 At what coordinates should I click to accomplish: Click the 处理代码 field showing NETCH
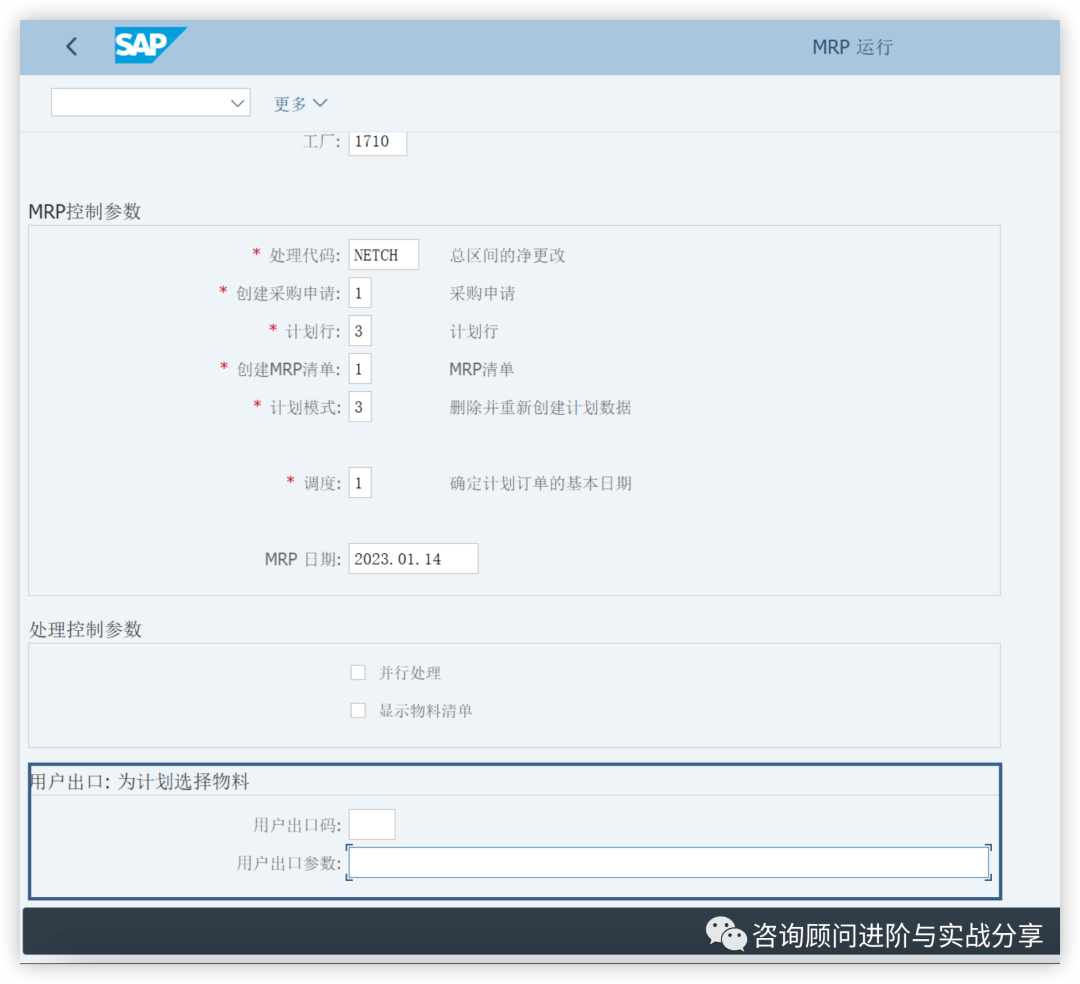[383, 254]
